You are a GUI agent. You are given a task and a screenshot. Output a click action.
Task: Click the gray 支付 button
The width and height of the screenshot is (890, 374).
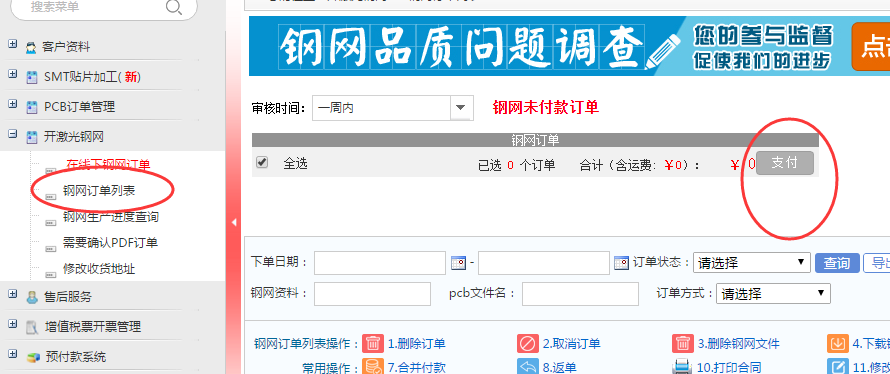784,163
